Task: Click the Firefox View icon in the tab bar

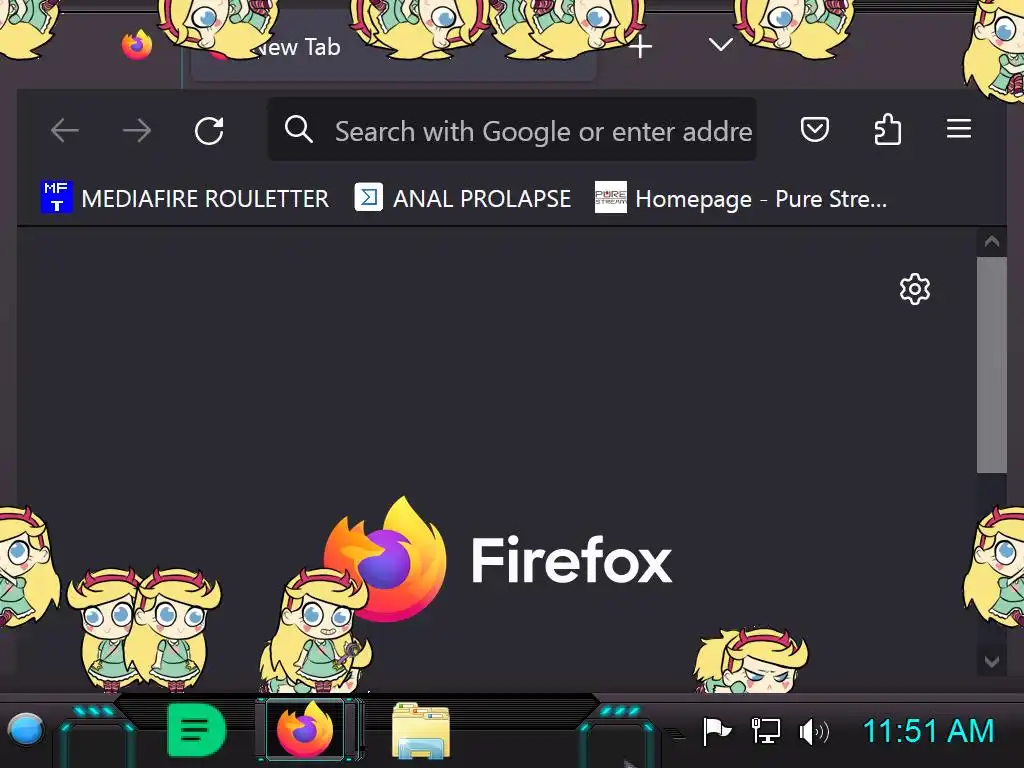Action: (x=137, y=44)
